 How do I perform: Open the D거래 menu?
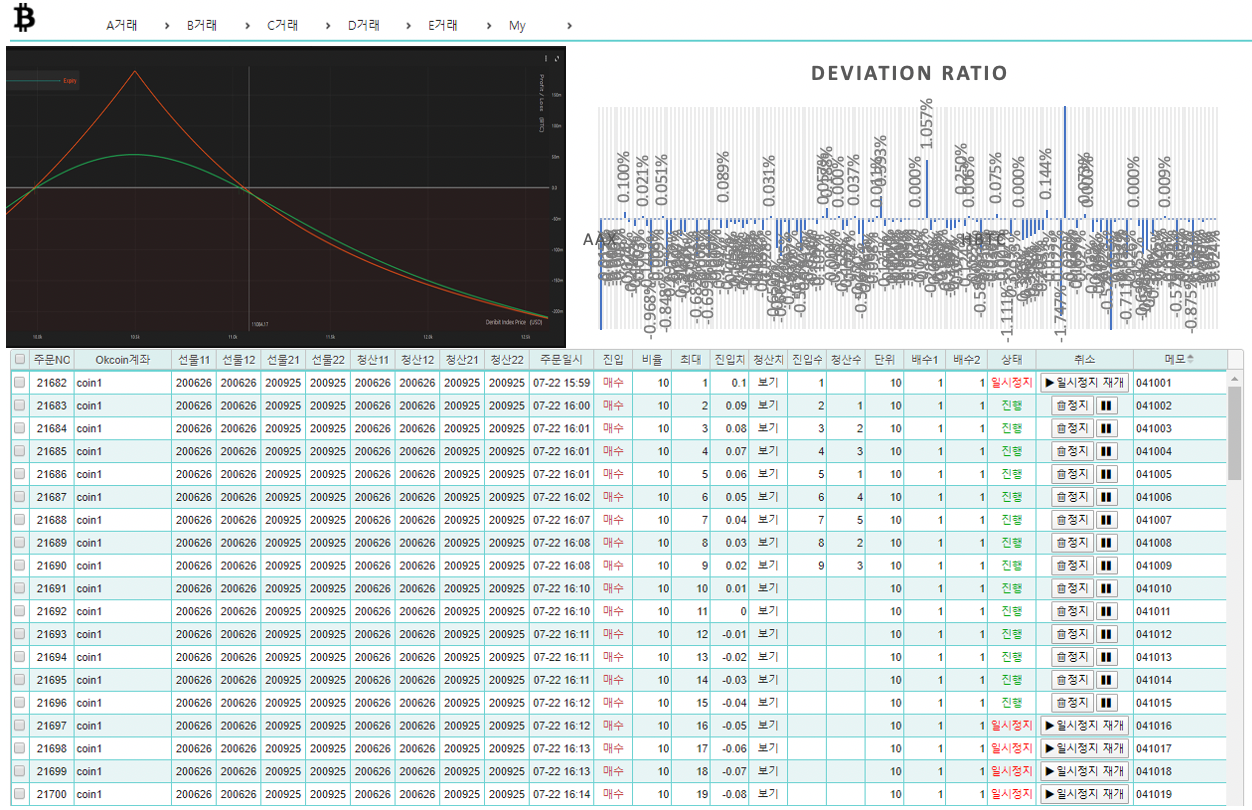[x=363, y=26]
